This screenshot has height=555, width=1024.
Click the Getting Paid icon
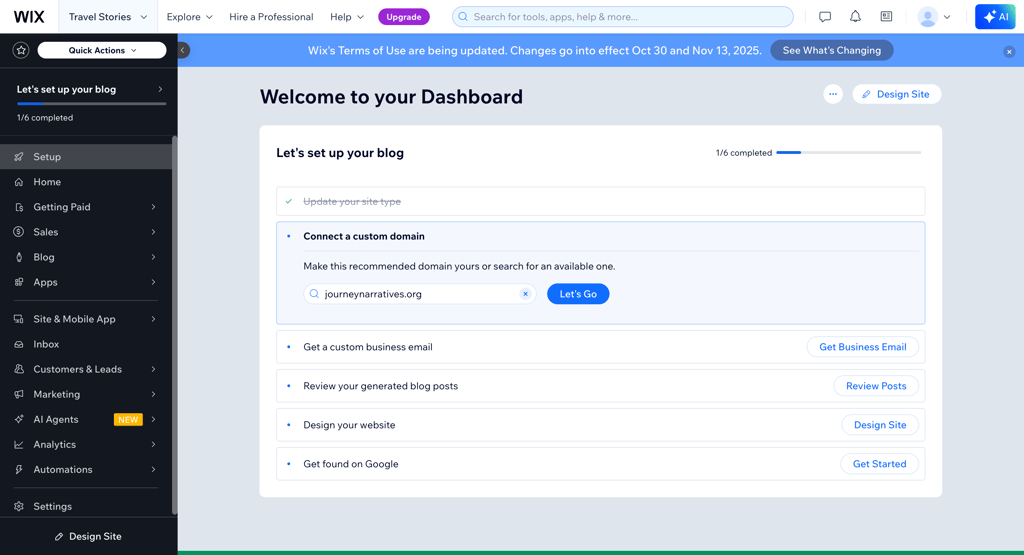[x=19, y=207]
